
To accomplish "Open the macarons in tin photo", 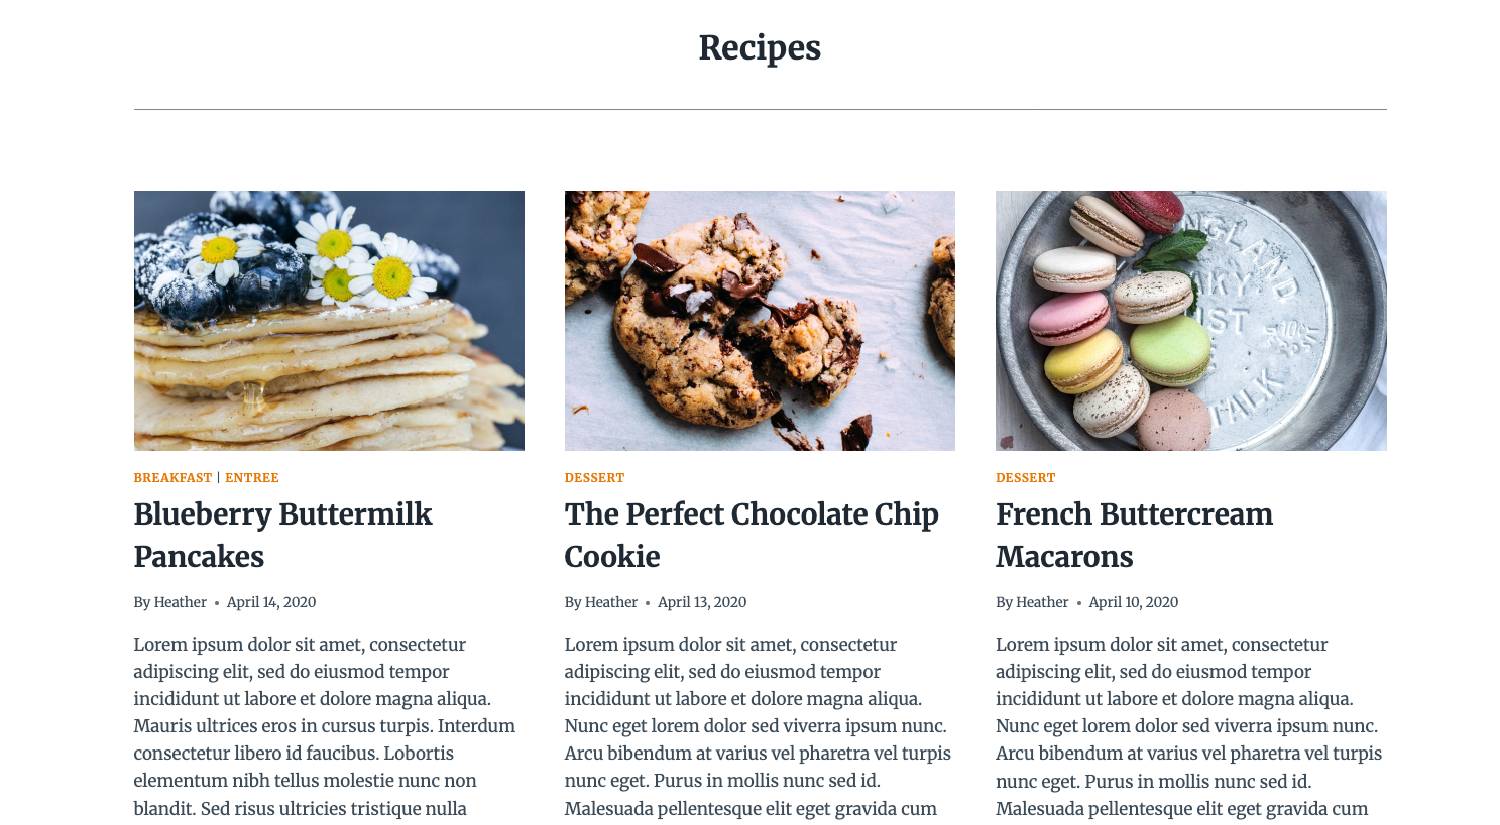I will pos(1190,320).
